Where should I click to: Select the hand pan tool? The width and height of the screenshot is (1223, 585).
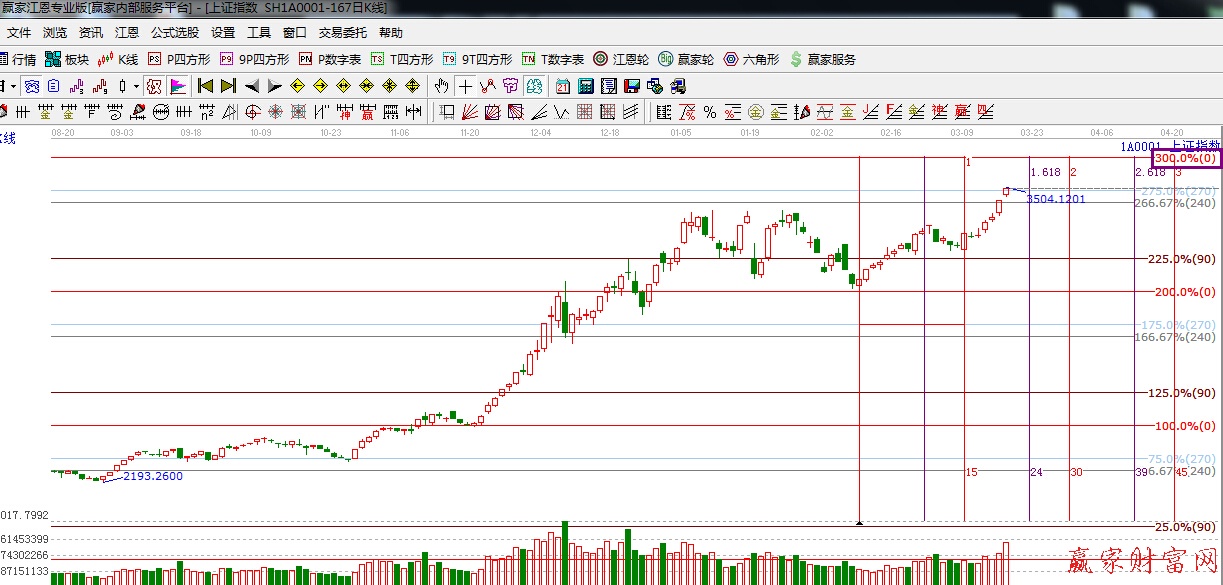click(x=441, y=86)
